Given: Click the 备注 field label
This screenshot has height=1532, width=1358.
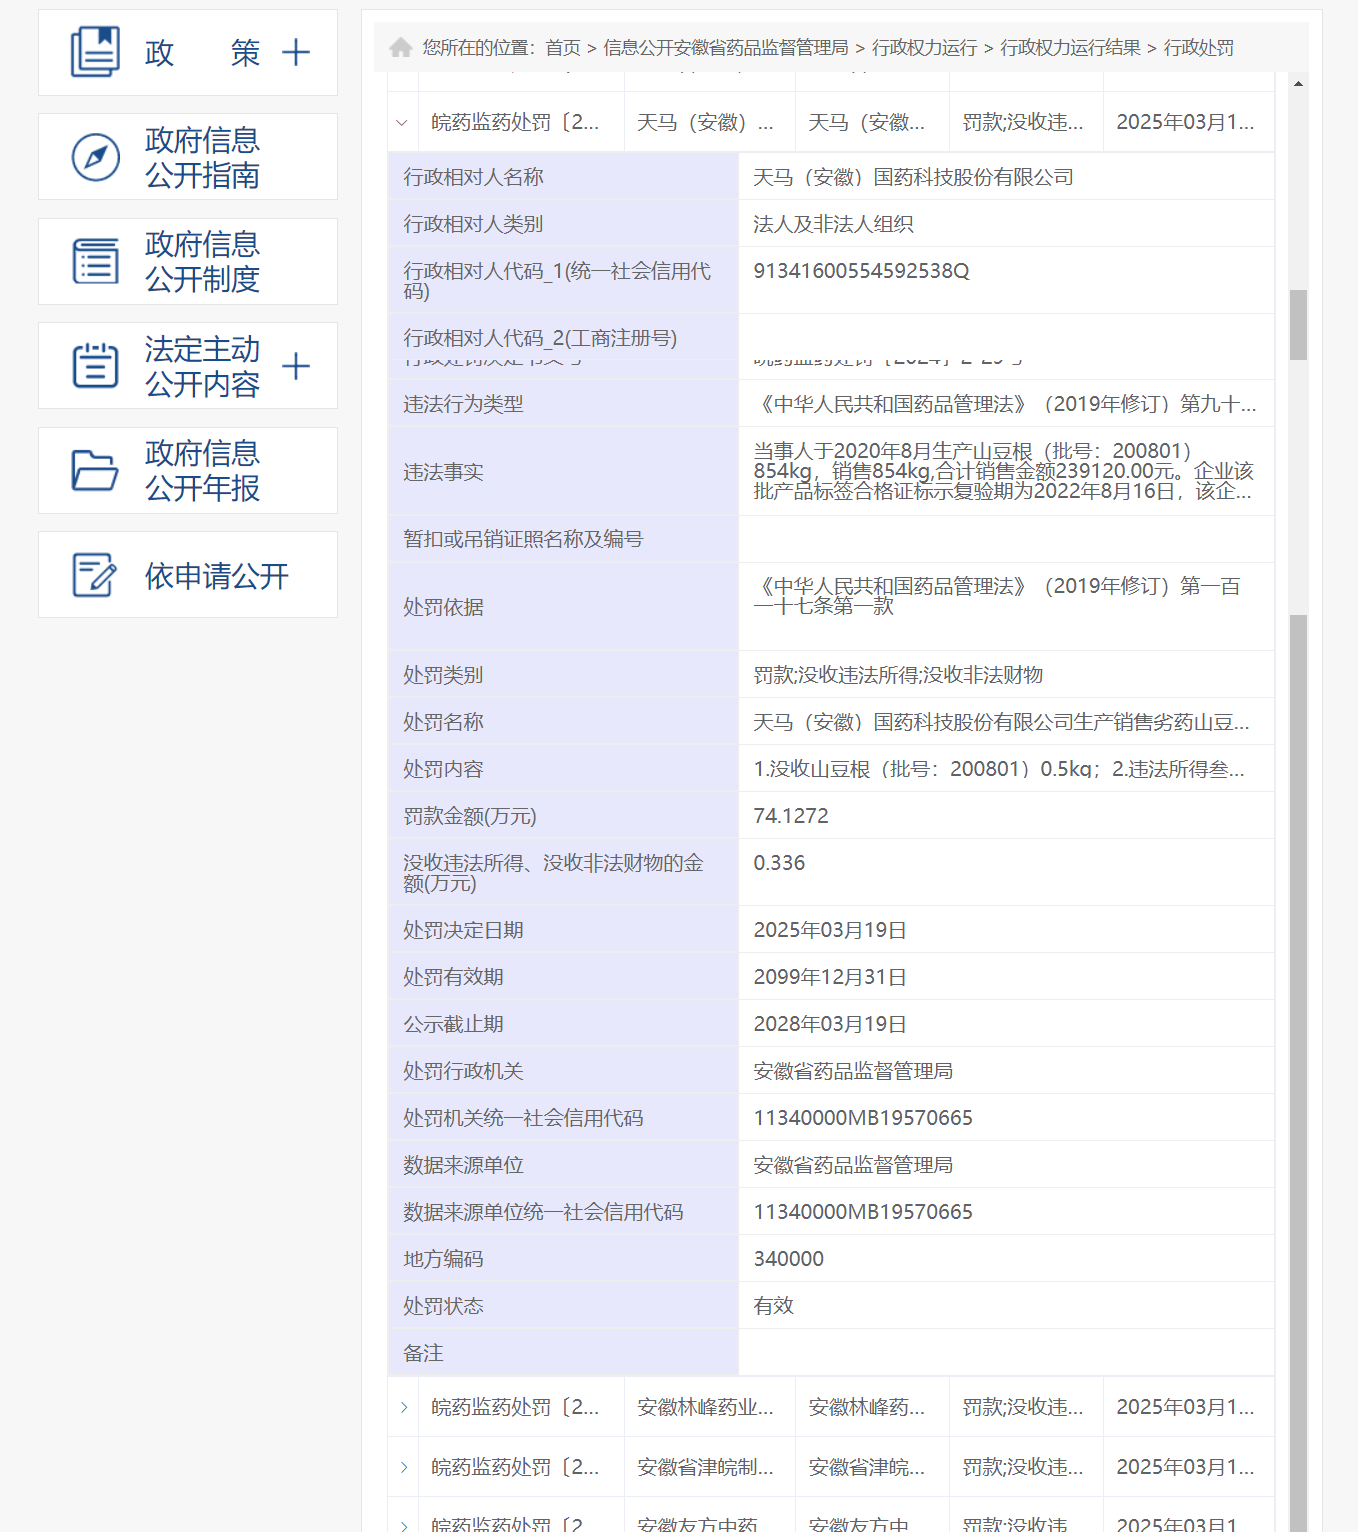Looking at the screenshot, I should 423,1353.
